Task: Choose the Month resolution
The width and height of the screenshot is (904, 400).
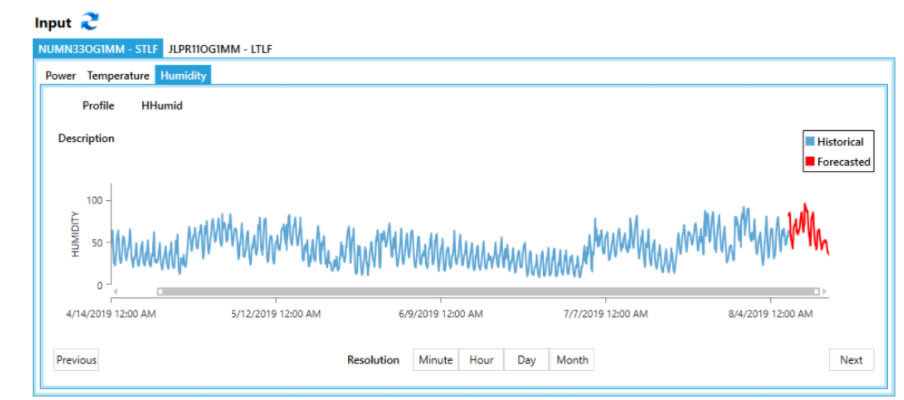Action: [x=572, y=360]
